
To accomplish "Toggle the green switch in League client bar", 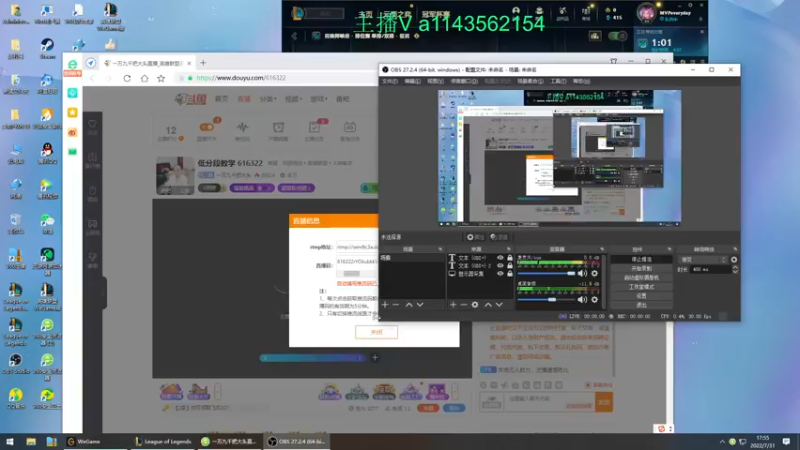I will 617,36.
